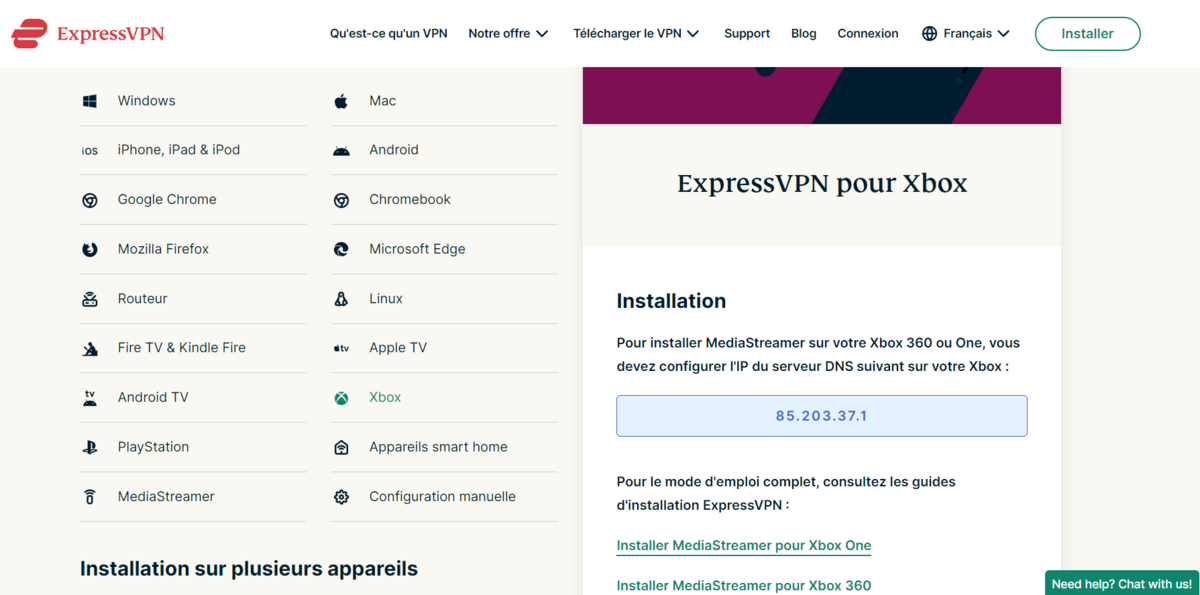Click the DNS IP 85.203.37.1 box

[822, 416]
